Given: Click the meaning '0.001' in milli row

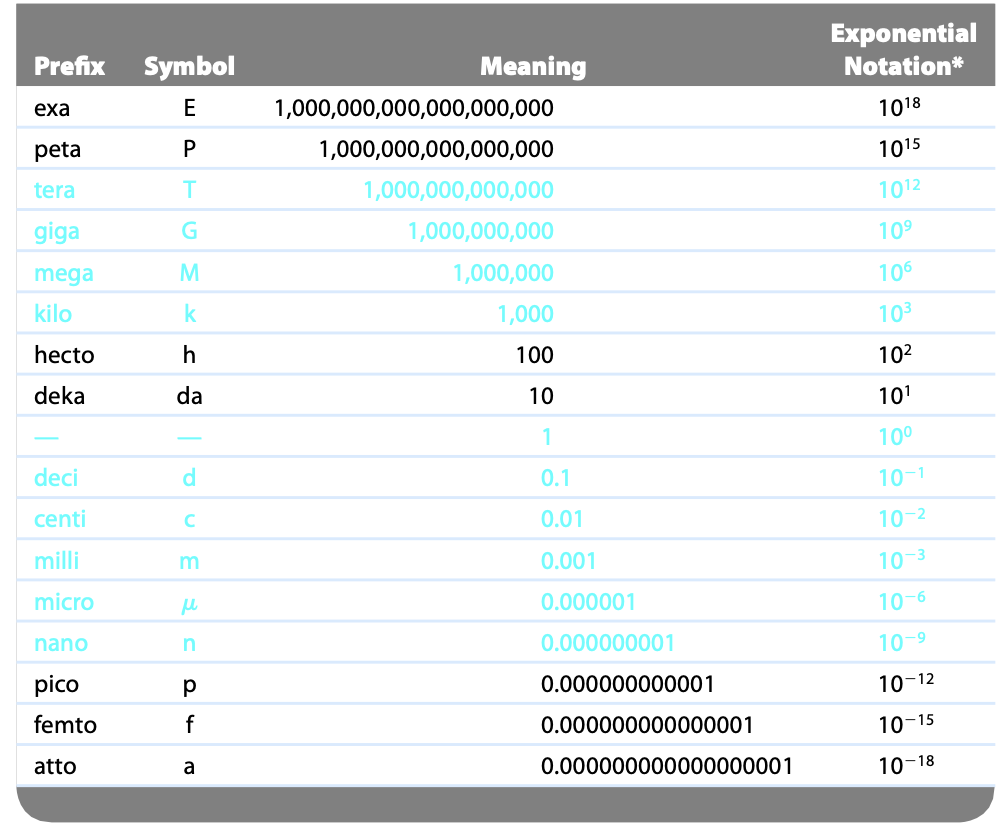Looking at the screenshot, I should [569, 561].
